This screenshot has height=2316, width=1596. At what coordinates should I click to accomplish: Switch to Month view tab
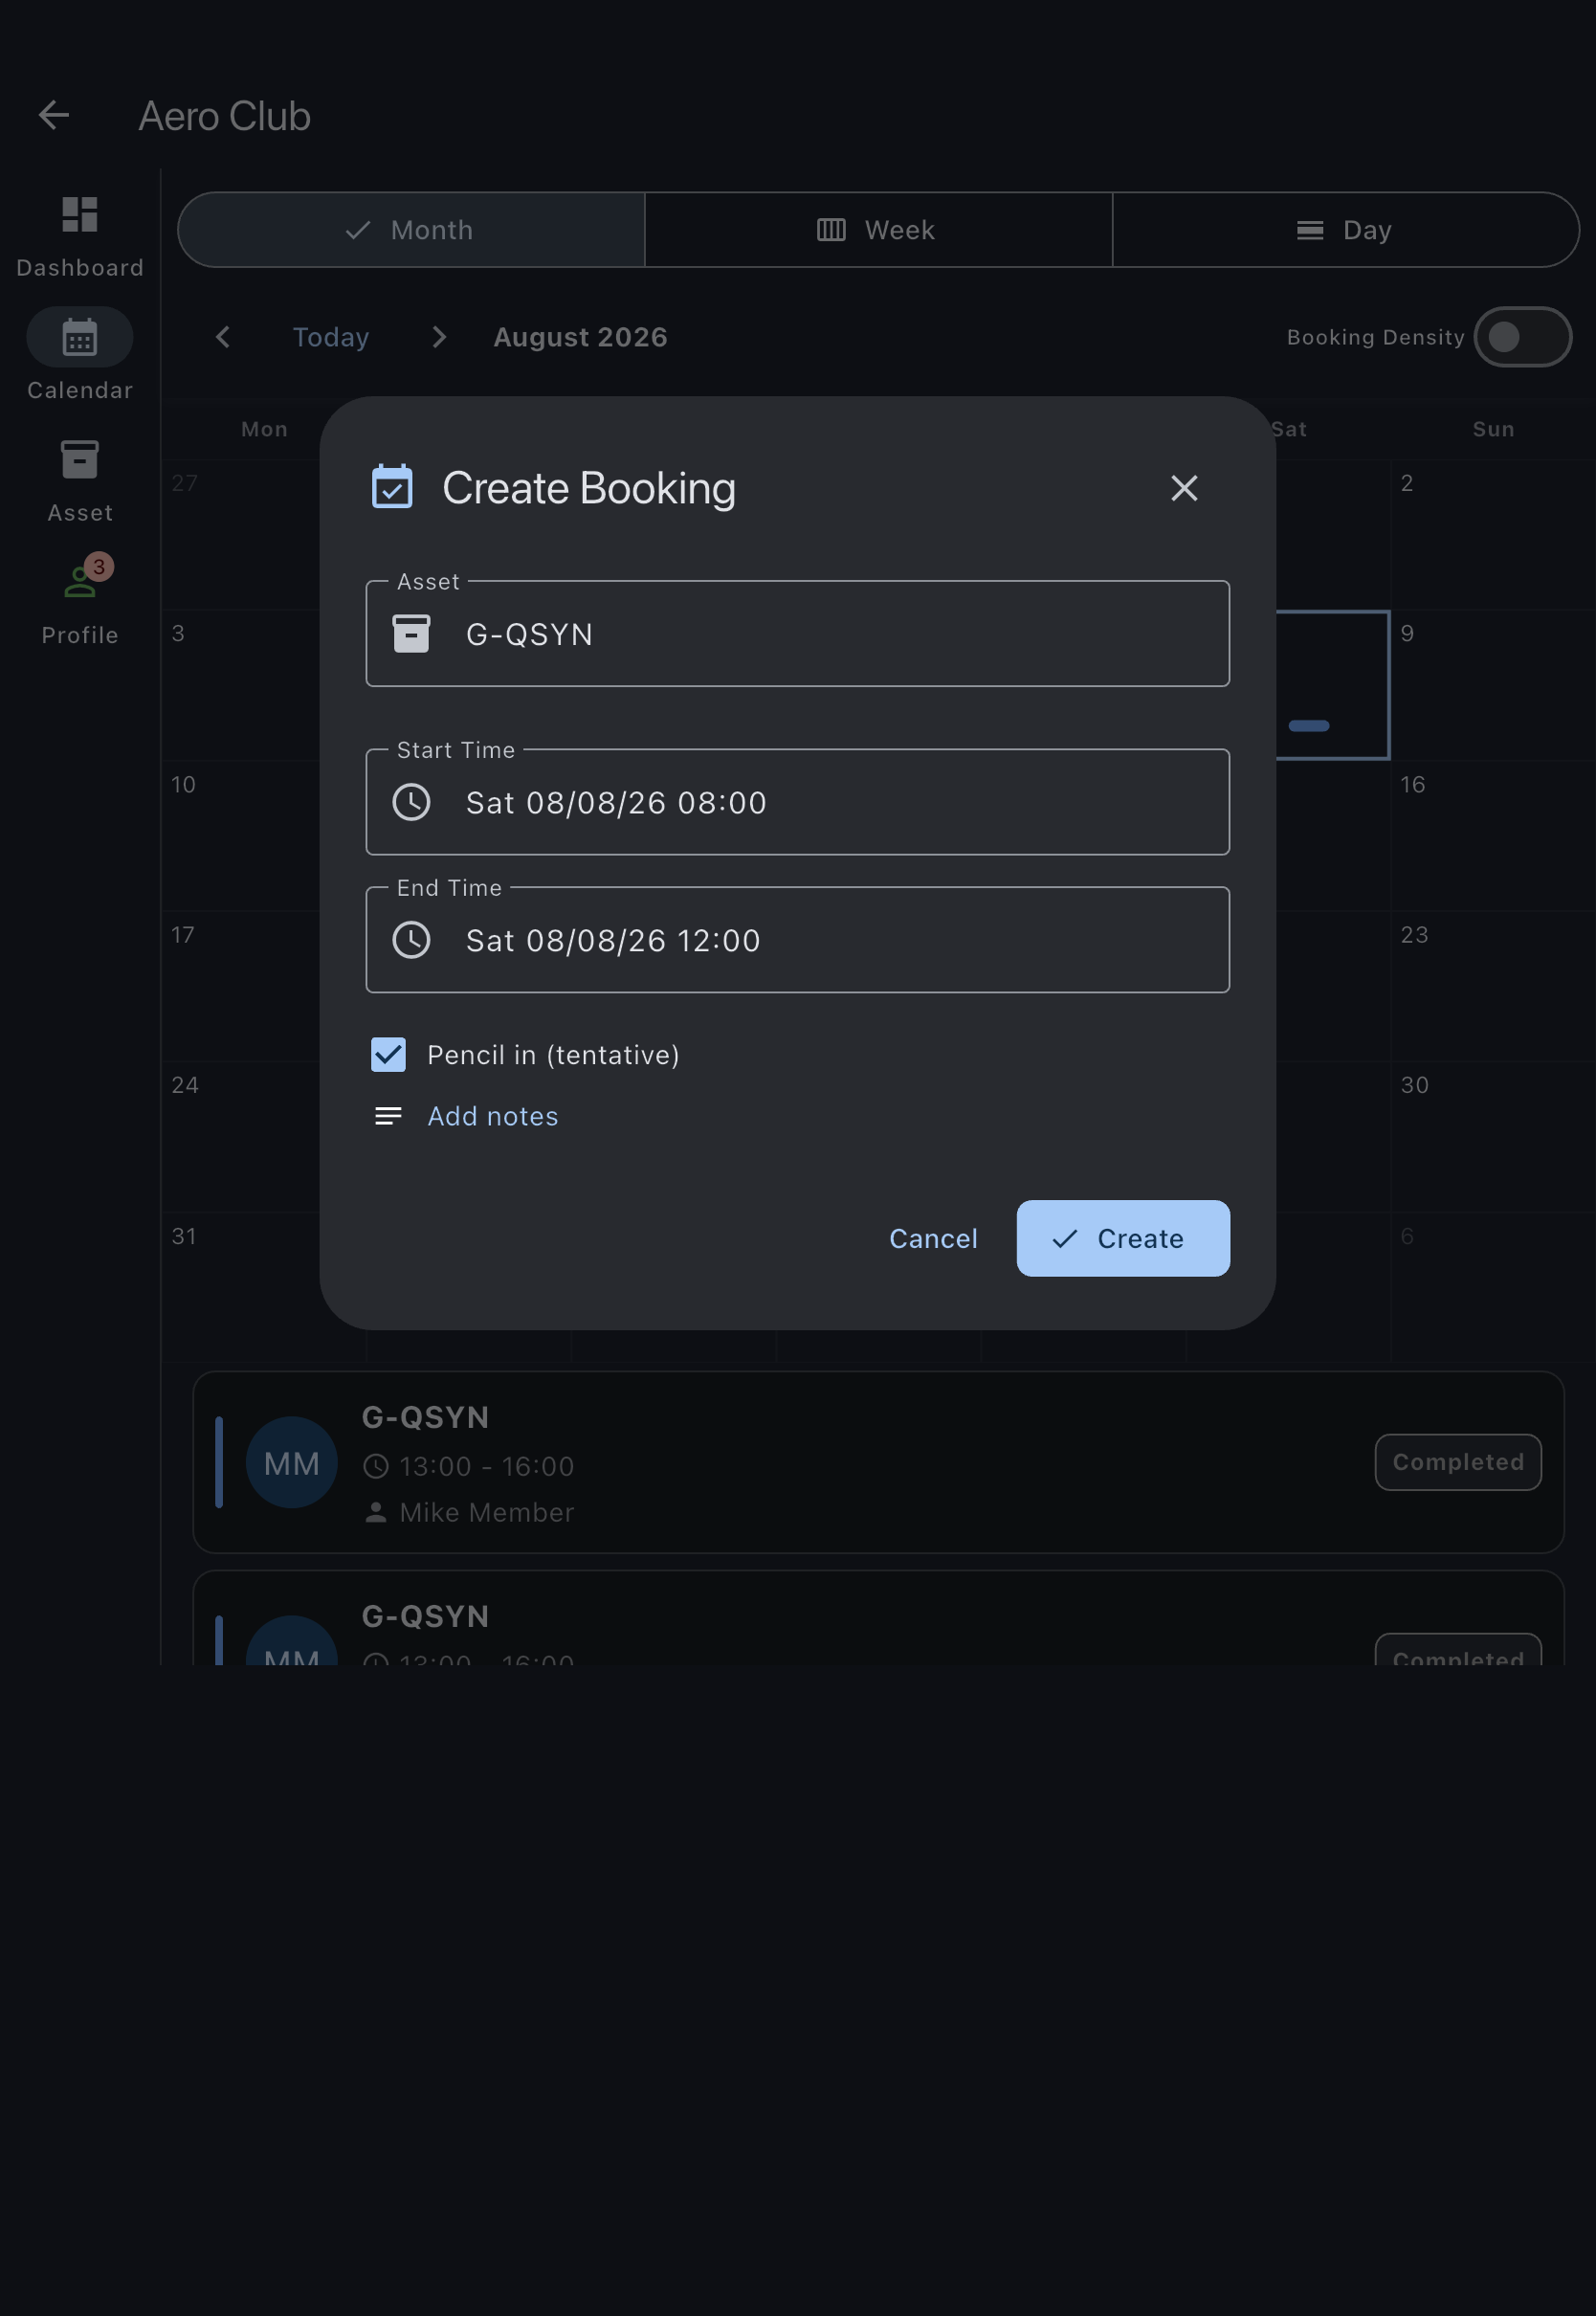pyautogui.click(x=411, y=230)
